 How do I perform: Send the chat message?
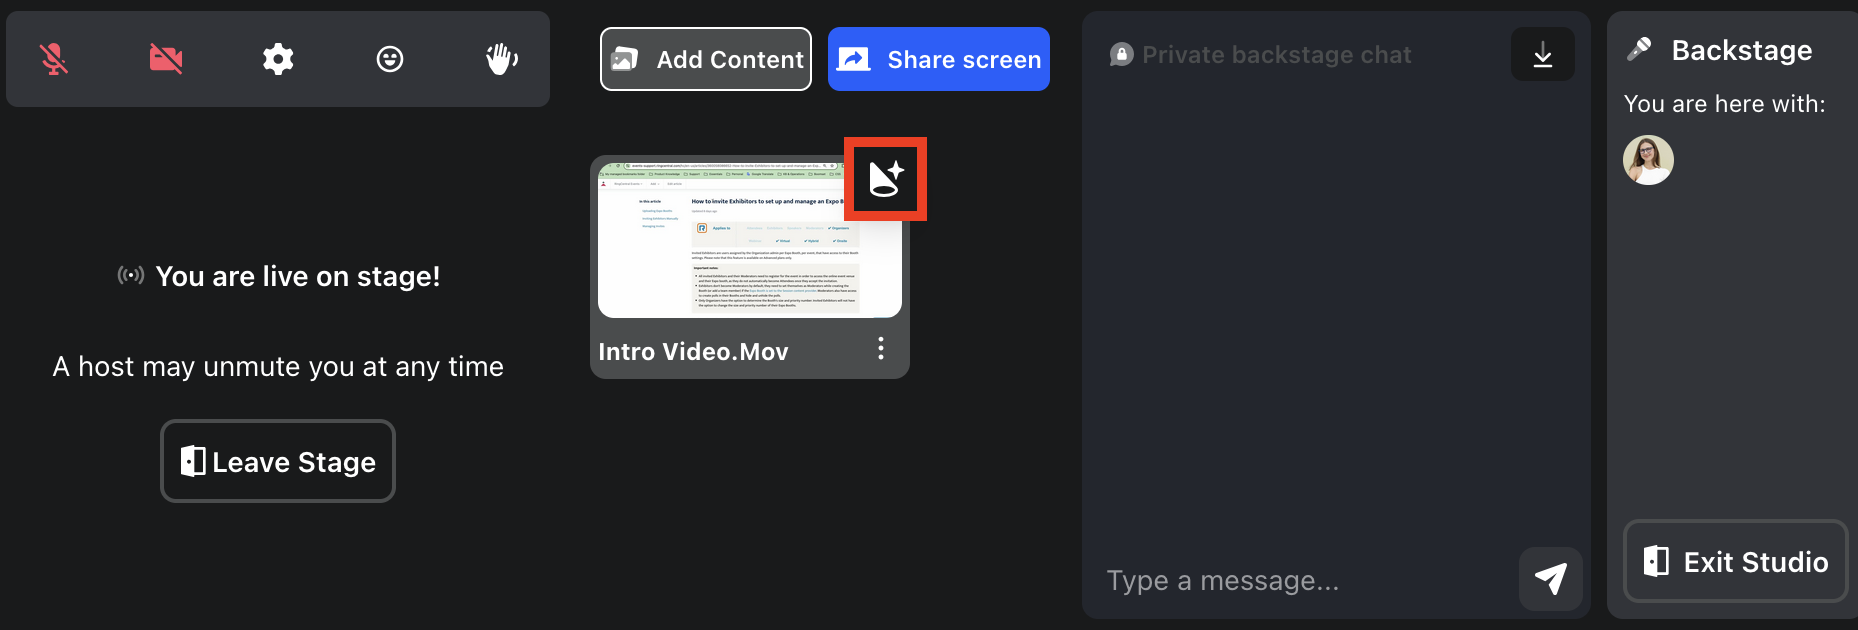1551,578
